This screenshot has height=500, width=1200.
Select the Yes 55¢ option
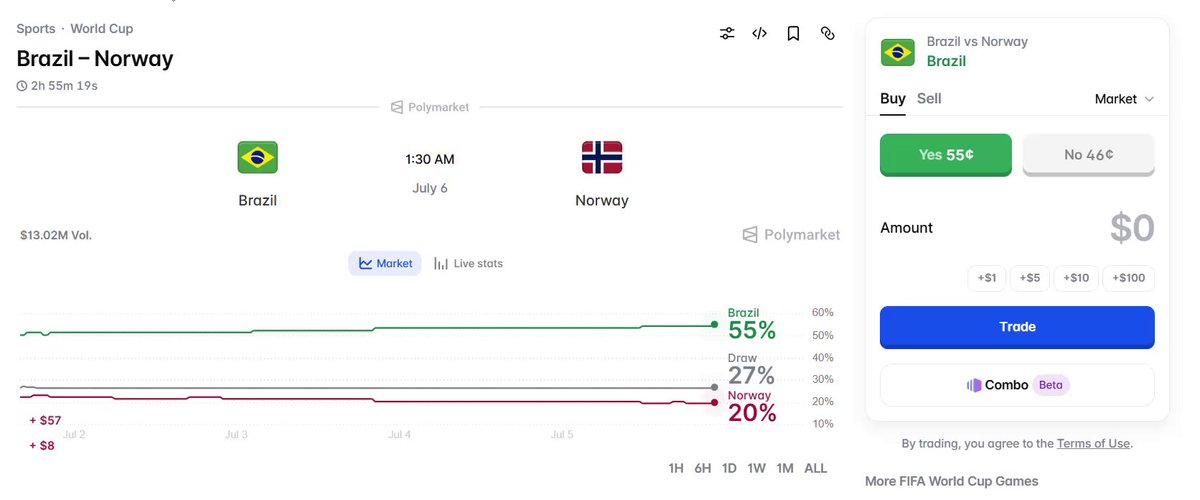(946, 155)
